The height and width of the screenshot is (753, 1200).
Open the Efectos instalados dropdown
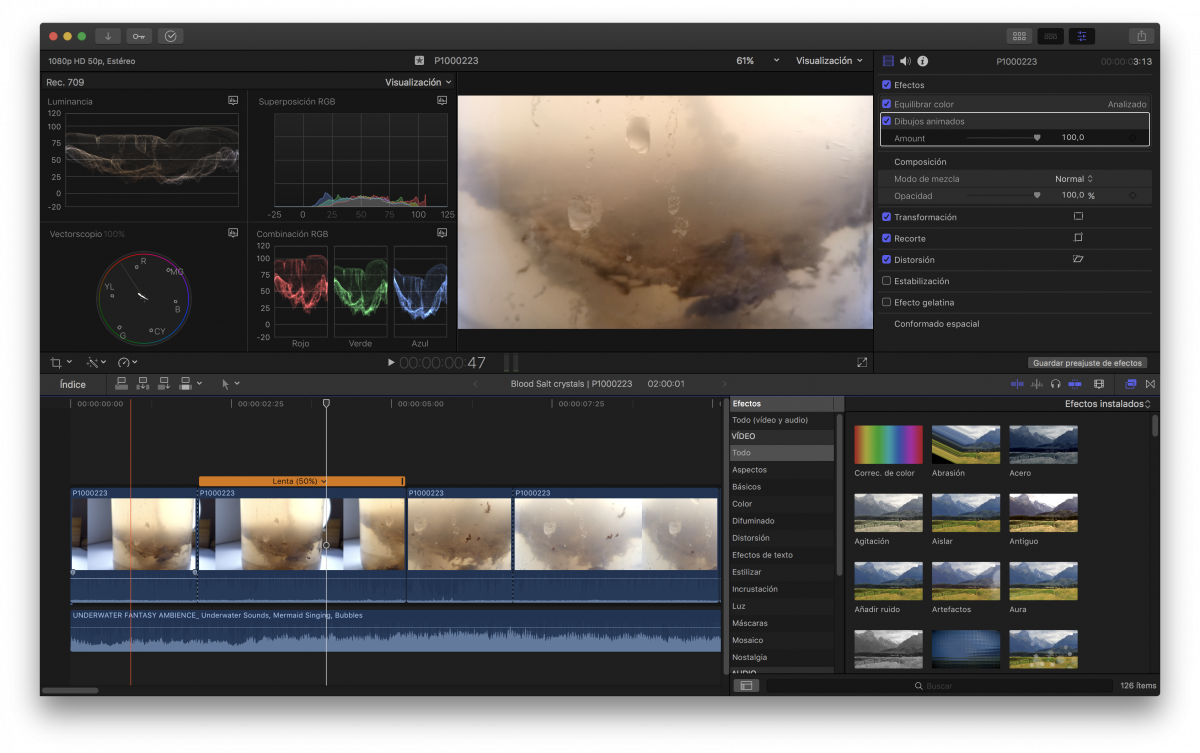point(1107,404)
